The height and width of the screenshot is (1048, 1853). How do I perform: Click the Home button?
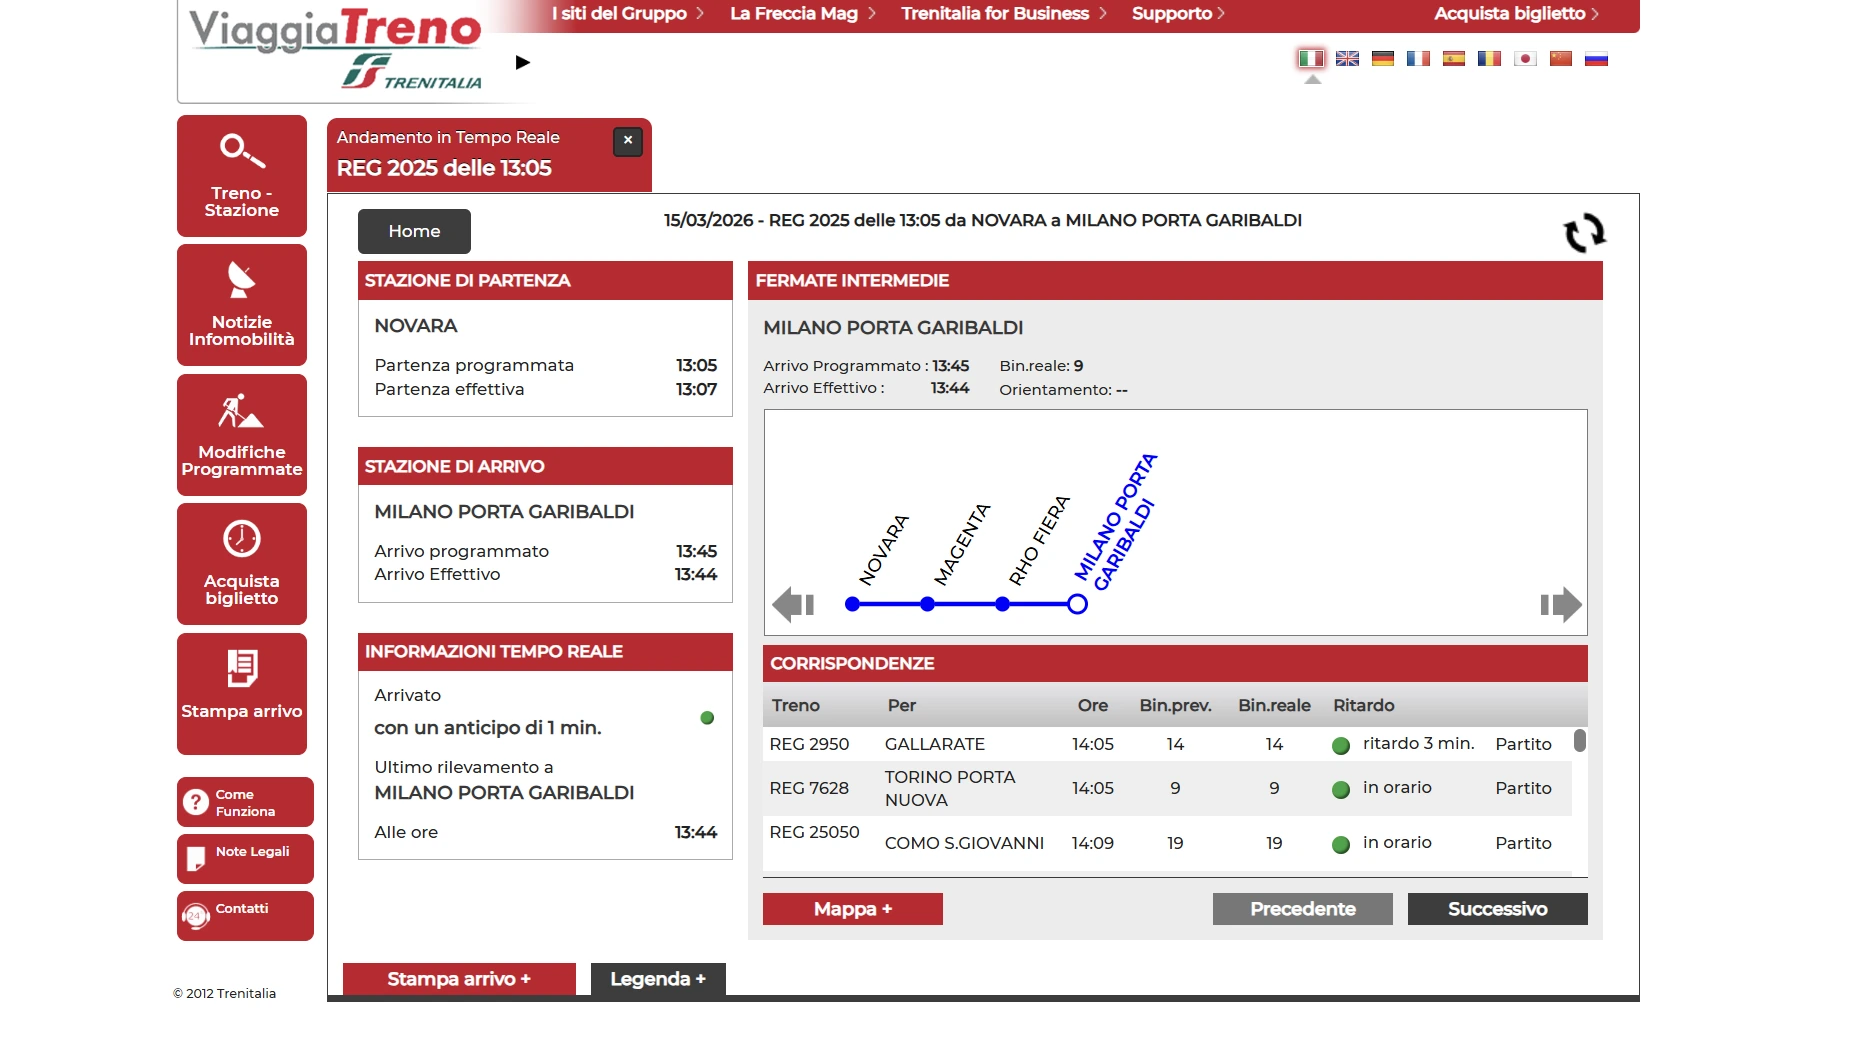click(414, 231)
